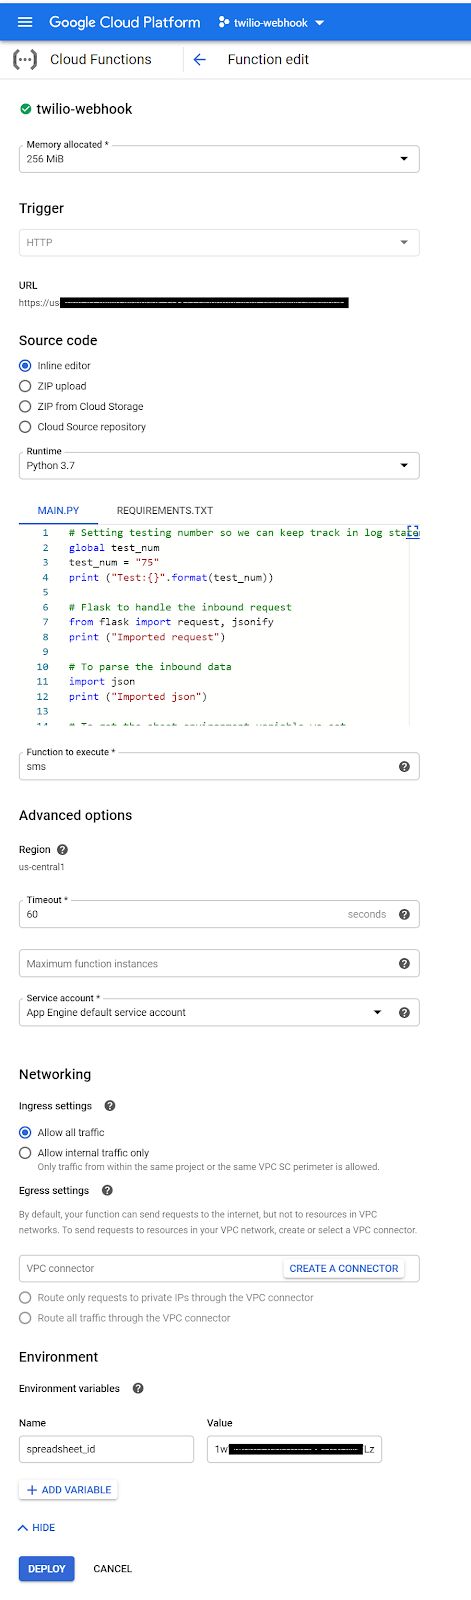Switch to the REQUIREMENTS.TXT tab
Viewport: 471px width, 1600px height.
tap(165, 511)
